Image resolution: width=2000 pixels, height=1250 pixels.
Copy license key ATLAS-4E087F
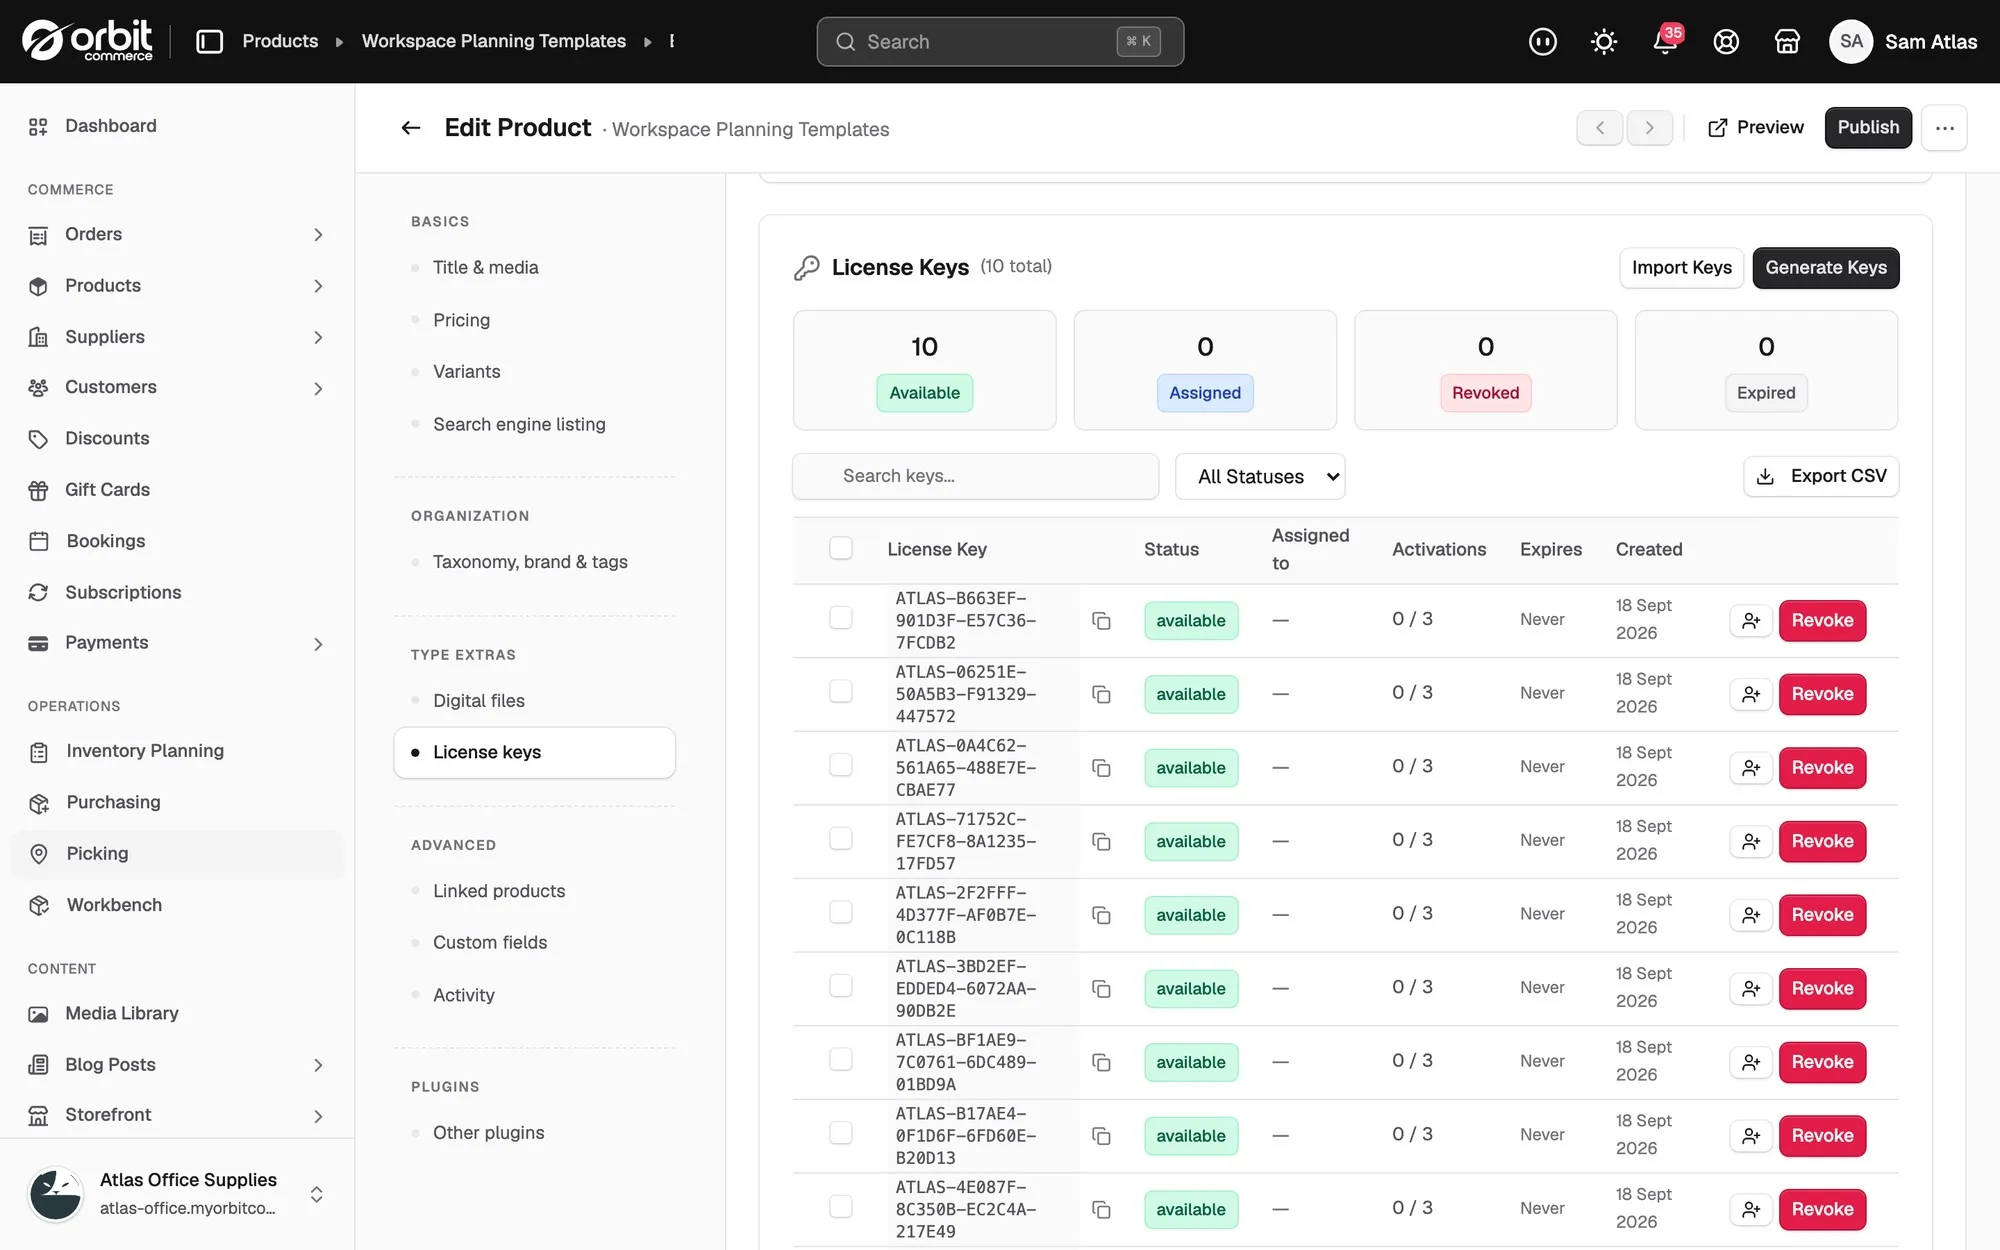[1101, 1210]
